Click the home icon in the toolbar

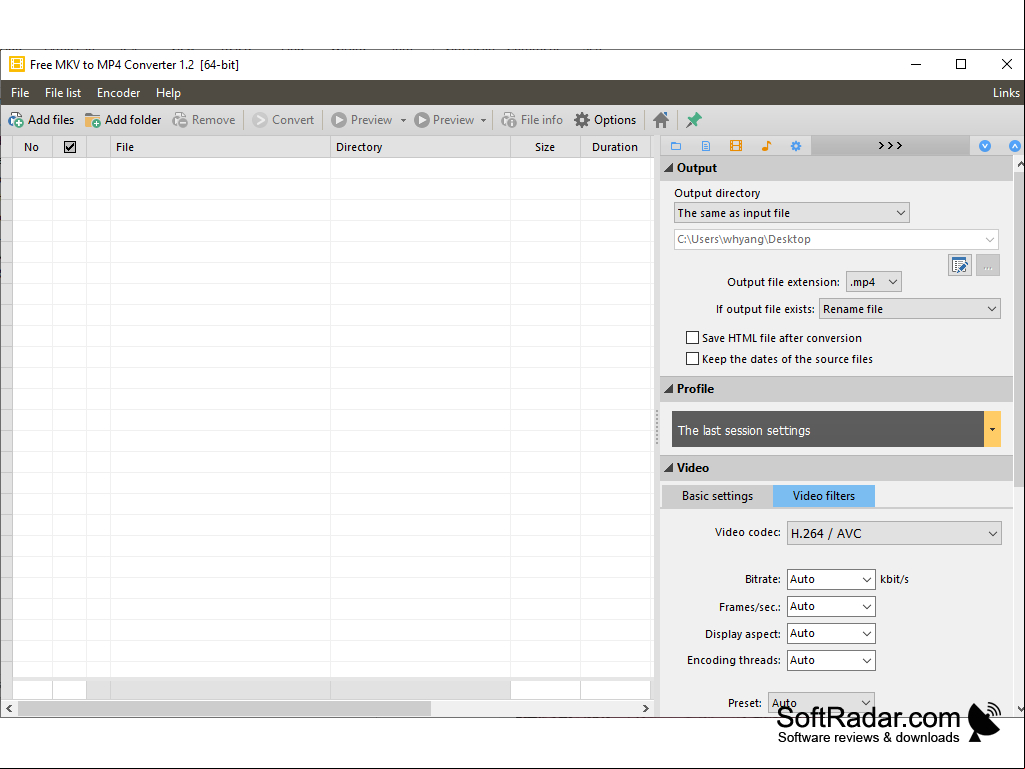(x=661, y=120)
